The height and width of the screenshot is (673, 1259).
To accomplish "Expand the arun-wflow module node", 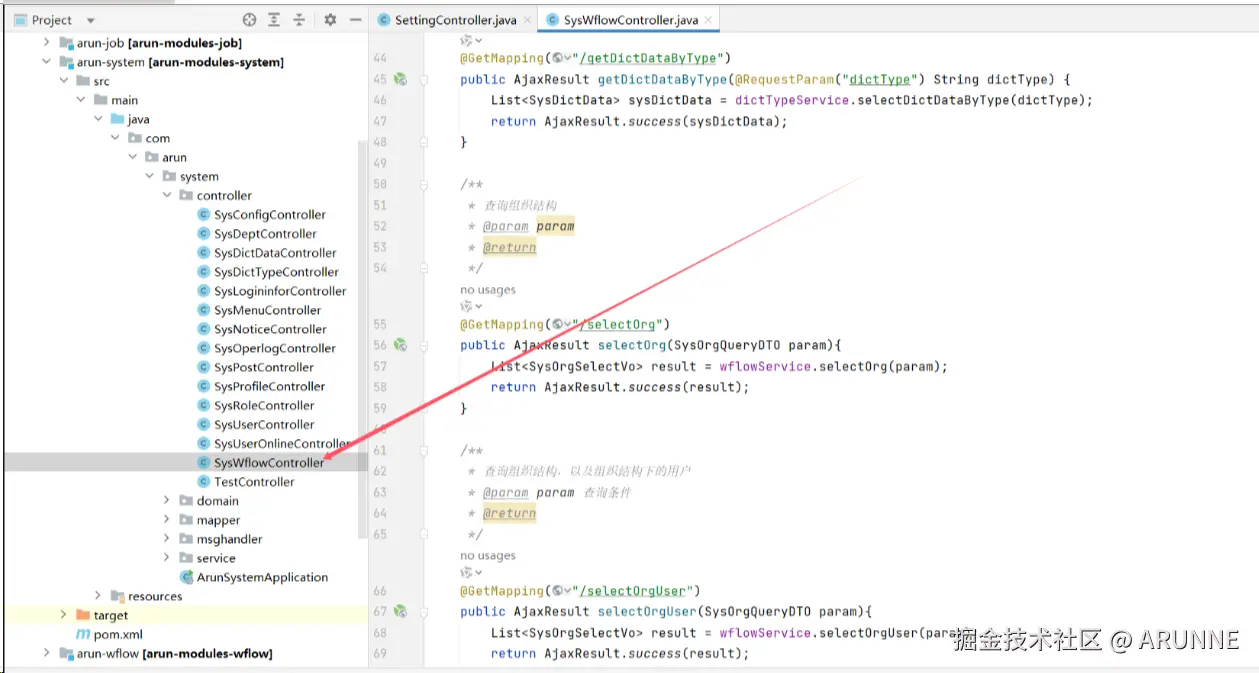I will coord(46,654).
